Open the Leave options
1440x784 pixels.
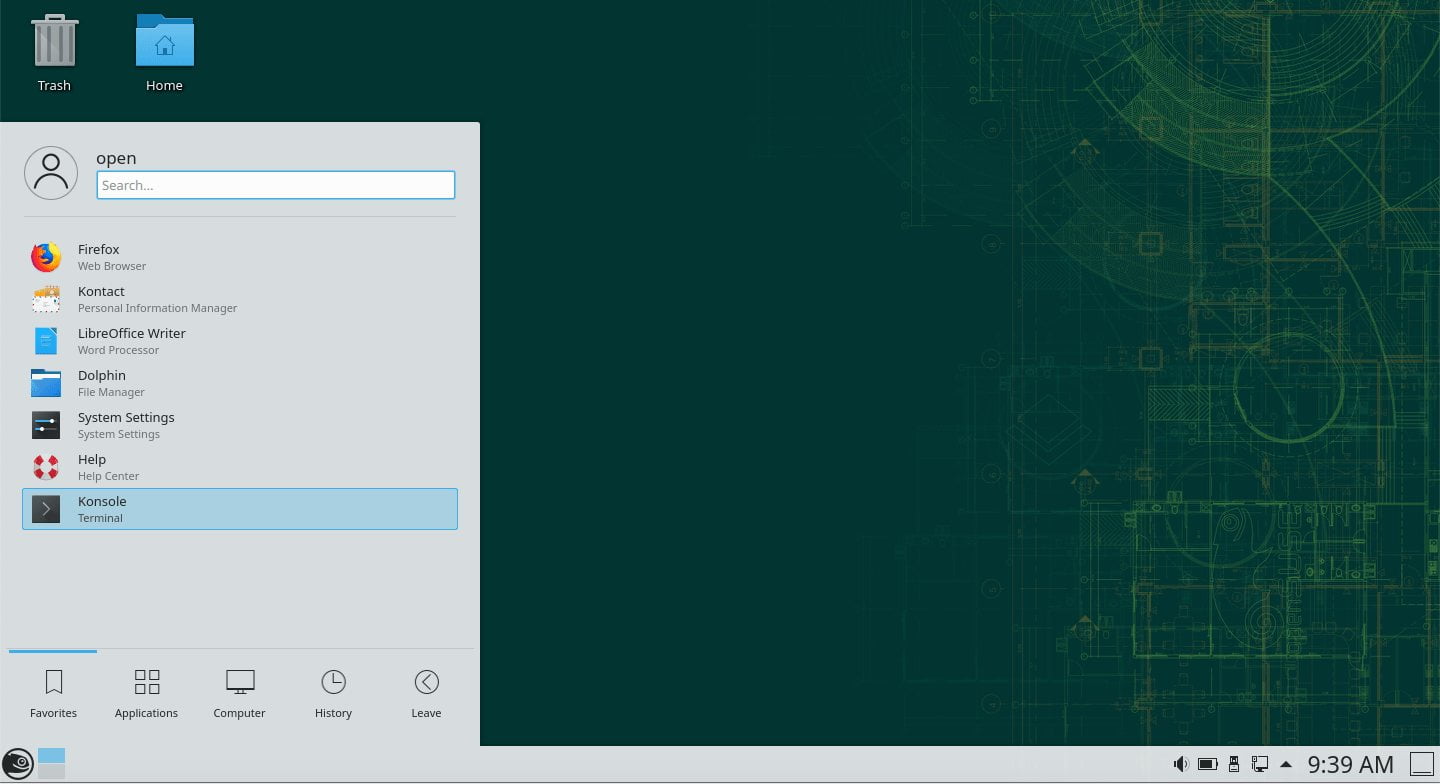coord(426,692)
